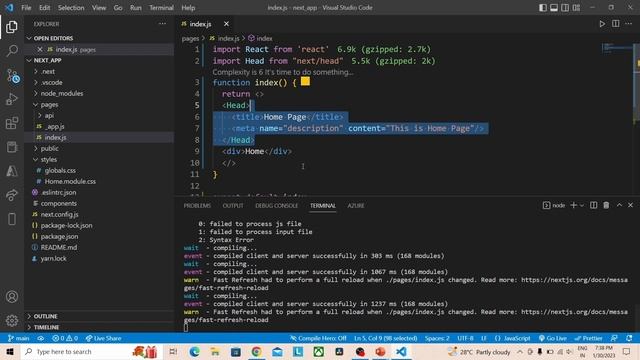Screen dimensions: 640x360
Task: Switch to the Problems tab
Action: [197, 206]
